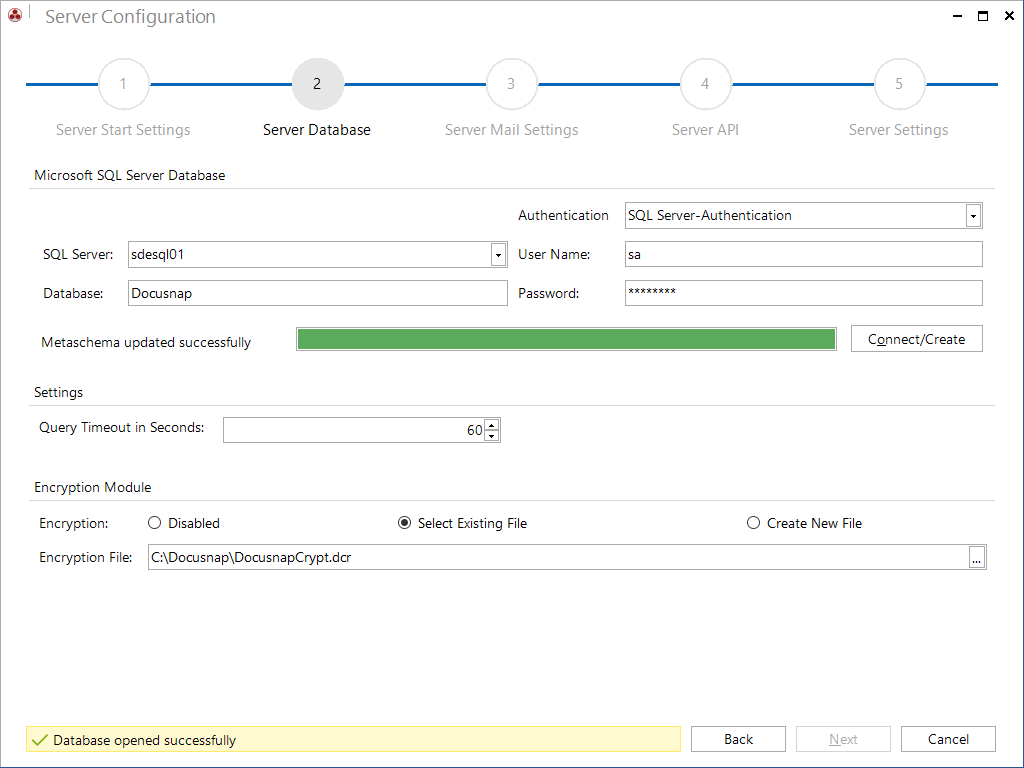
Task: Close the Server Configuration window
Action: coord(1009,16)
